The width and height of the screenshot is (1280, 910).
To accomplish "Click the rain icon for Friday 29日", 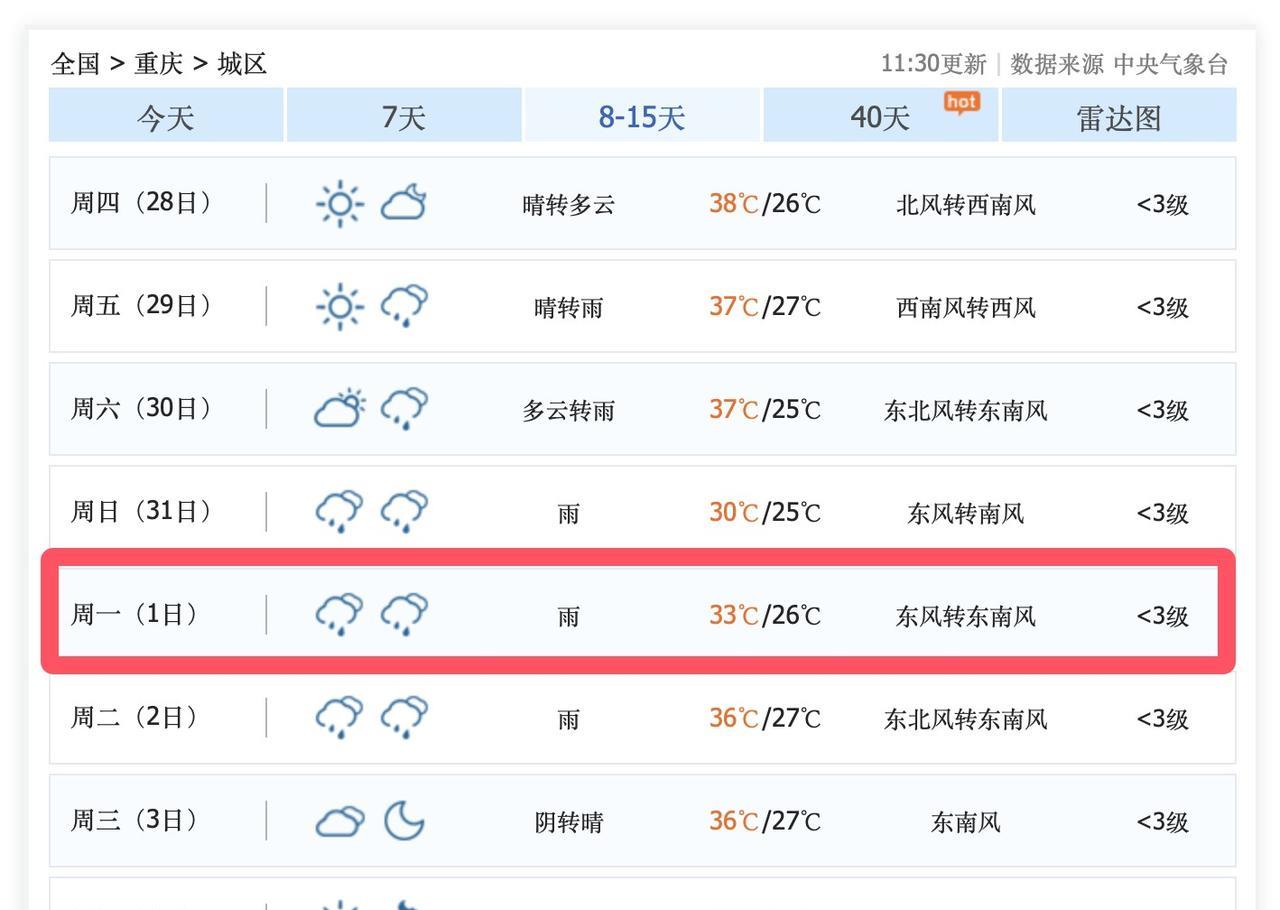I will pos(404,306).
